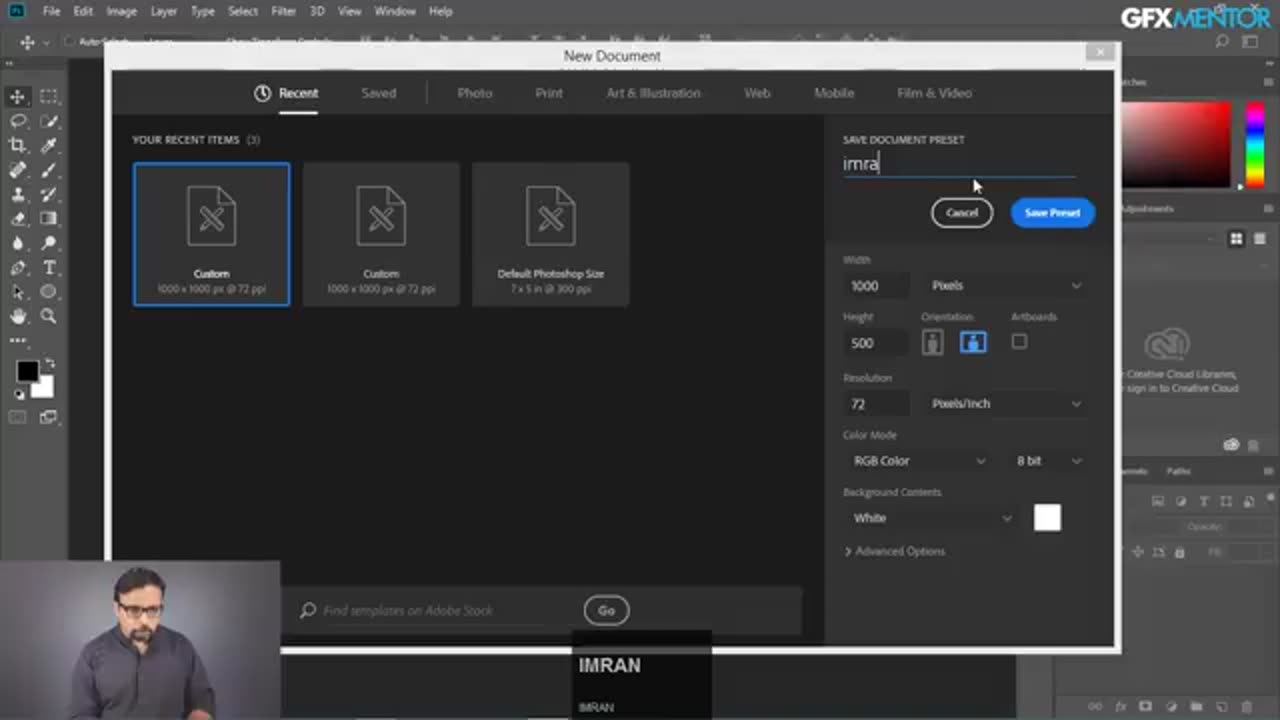The width and height of the screenshot is (1280, 720).
Task: Click the Height field showing 500
Action: click(876, 342)
